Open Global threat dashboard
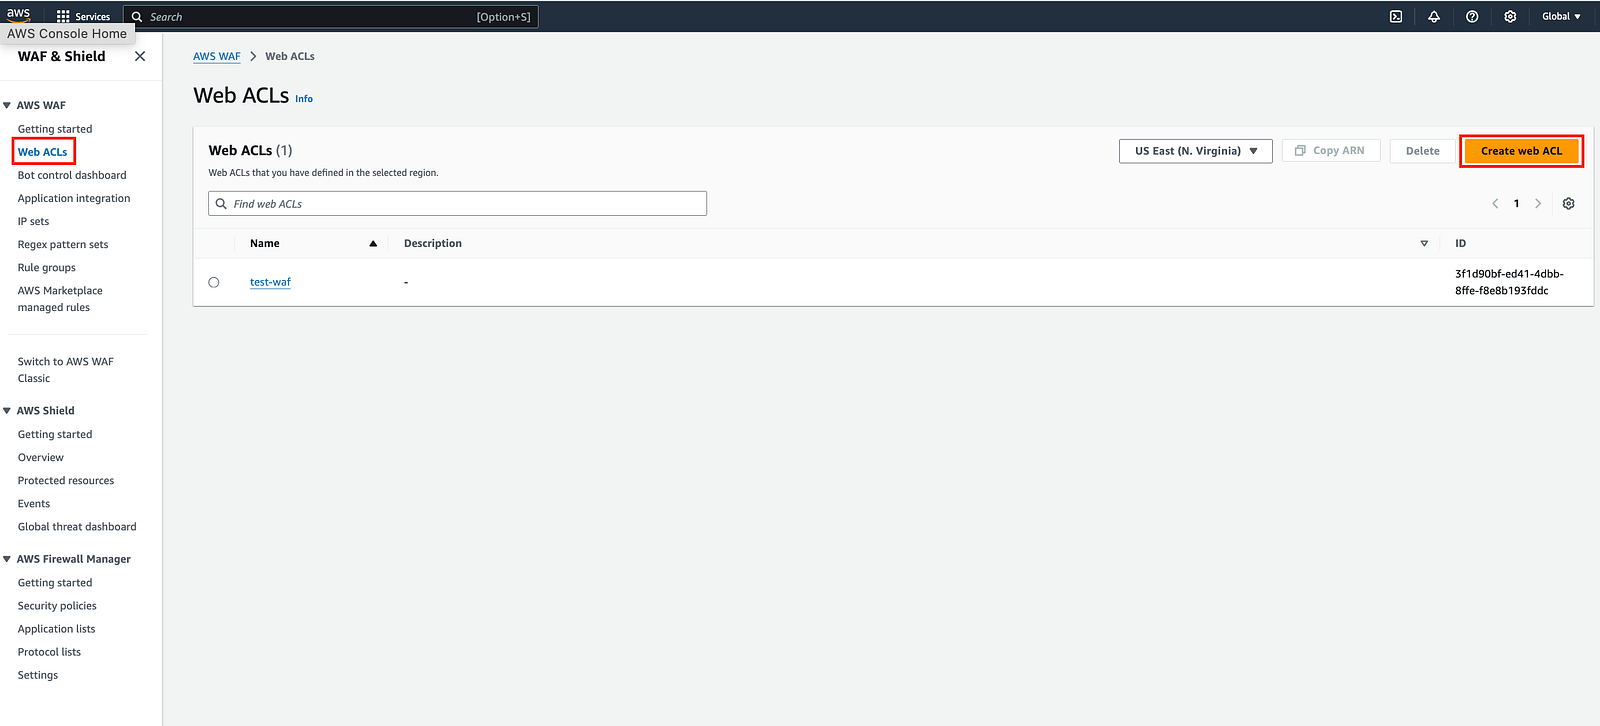1600x726 pixels. 77,527
